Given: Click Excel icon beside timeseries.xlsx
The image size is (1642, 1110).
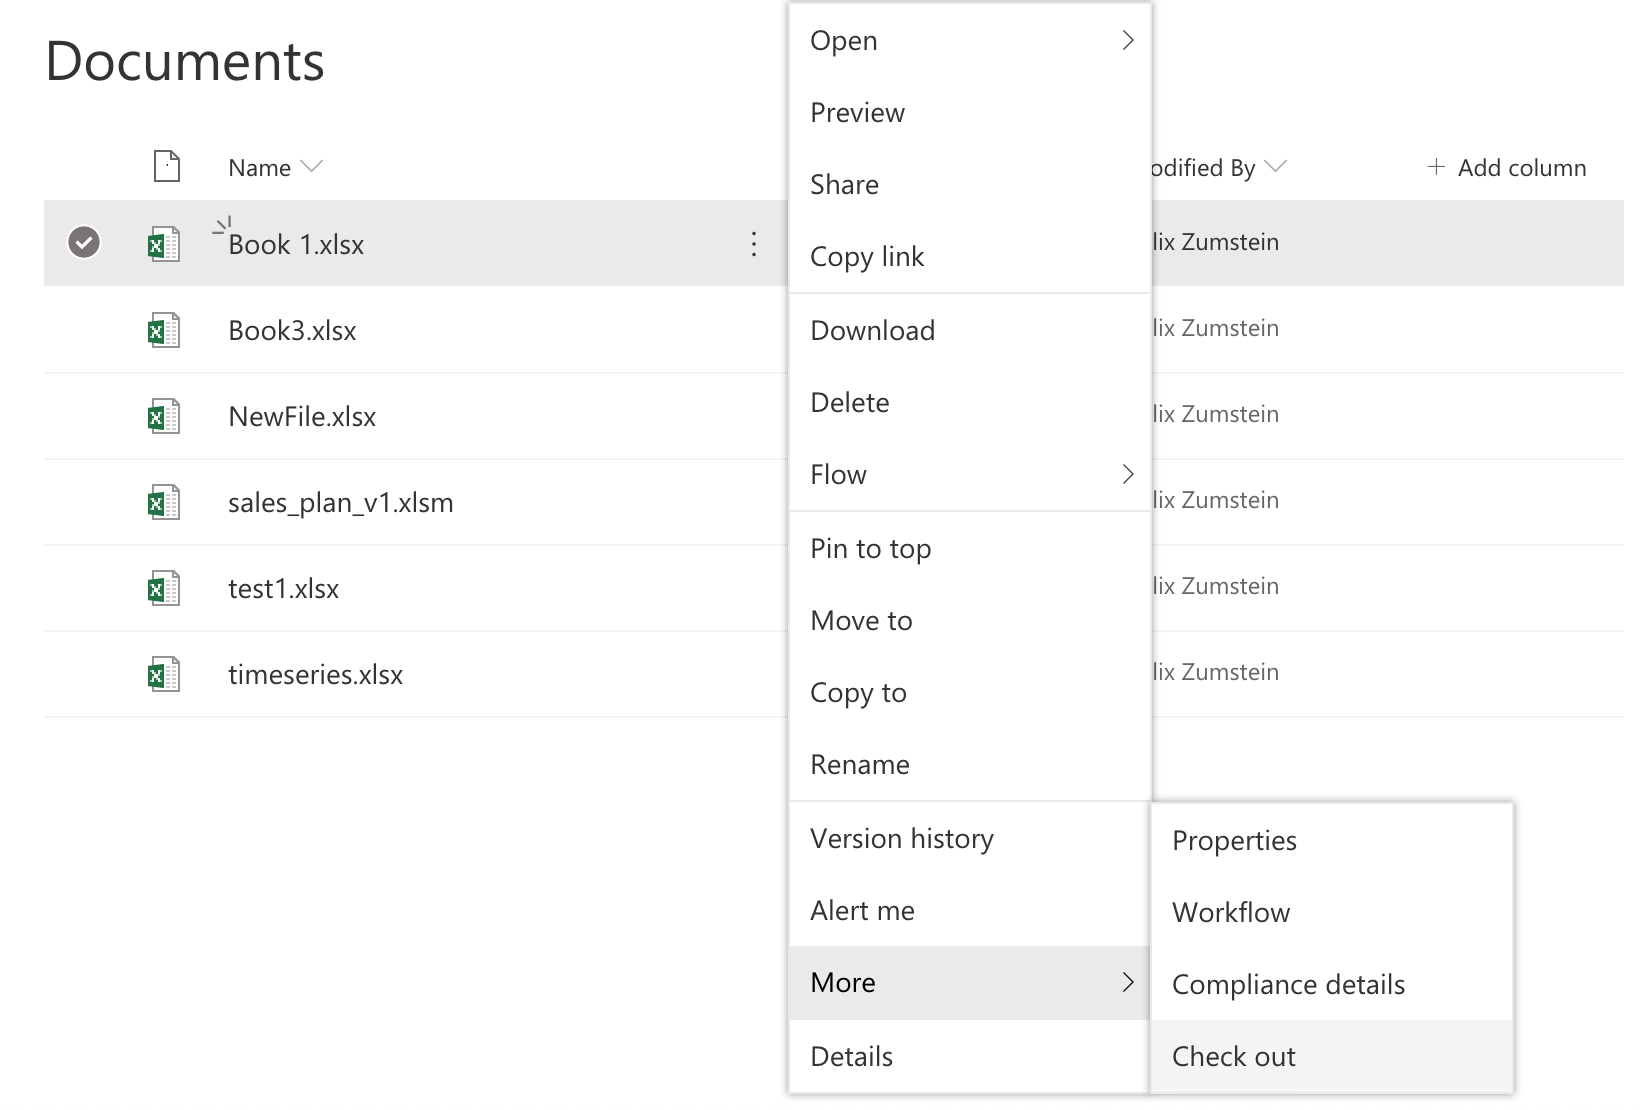Looking at the screenshot, I should (x=164, y=674).
